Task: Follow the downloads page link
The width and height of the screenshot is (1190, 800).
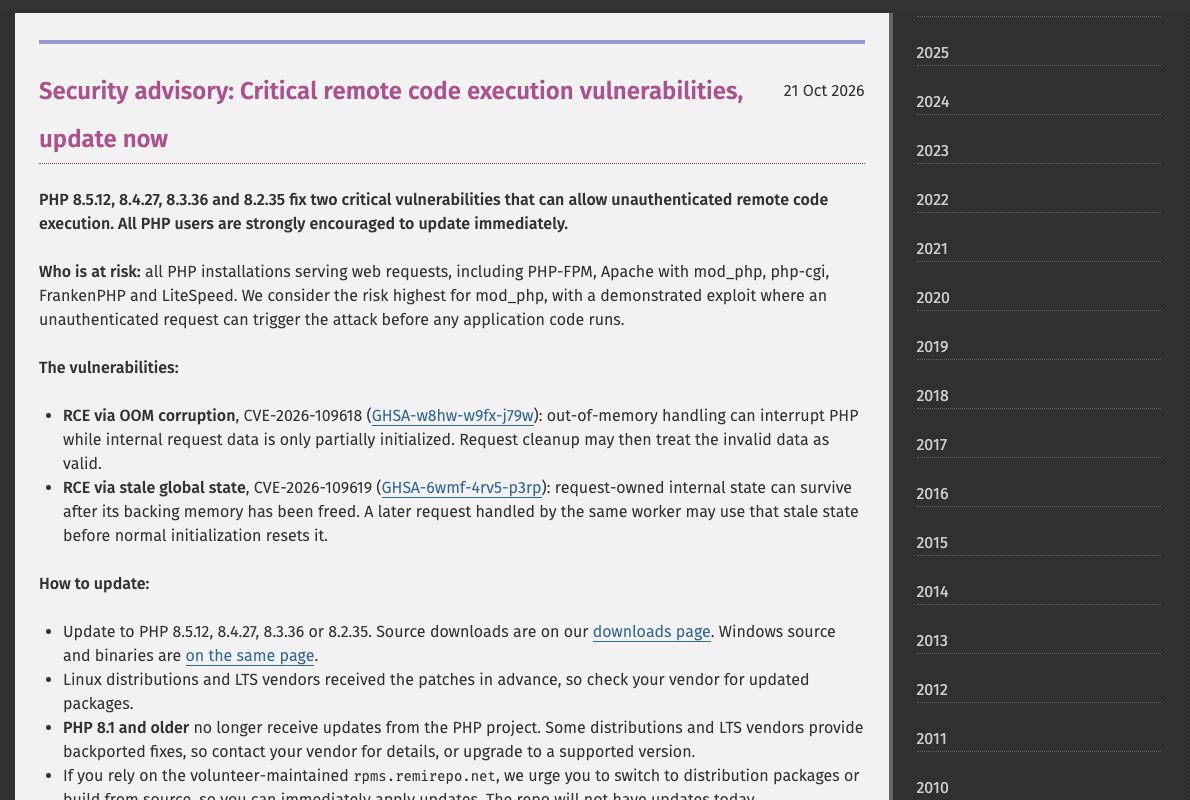Action: (651, 632)
